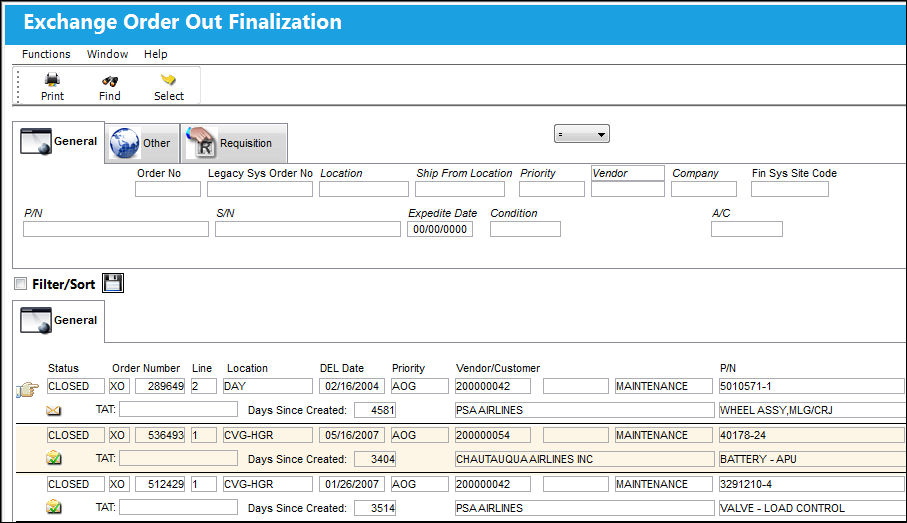Select the lower General results tab
The height and width of the screenshot is (523, 907).
point(58,321)
